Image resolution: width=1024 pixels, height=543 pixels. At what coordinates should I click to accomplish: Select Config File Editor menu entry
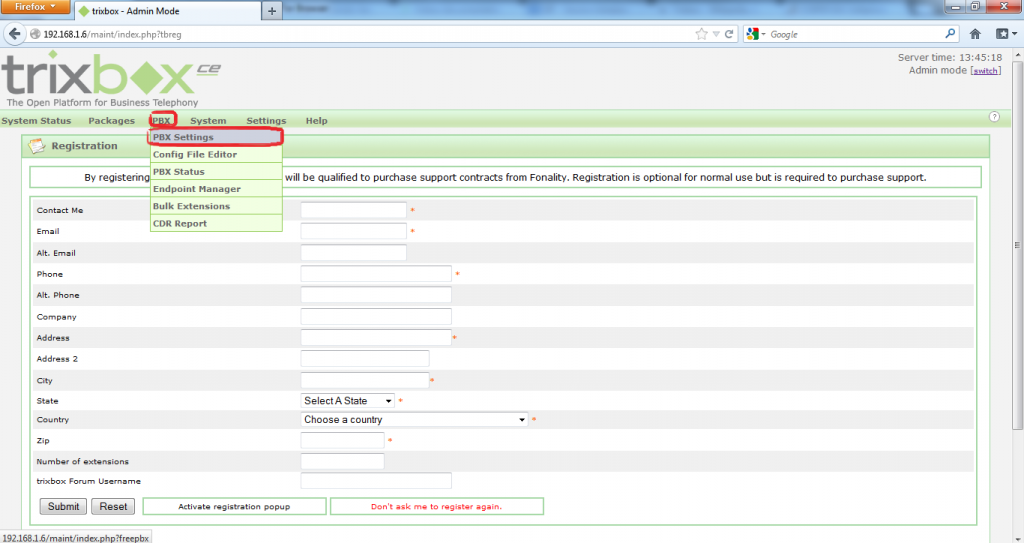pos(216,154)
